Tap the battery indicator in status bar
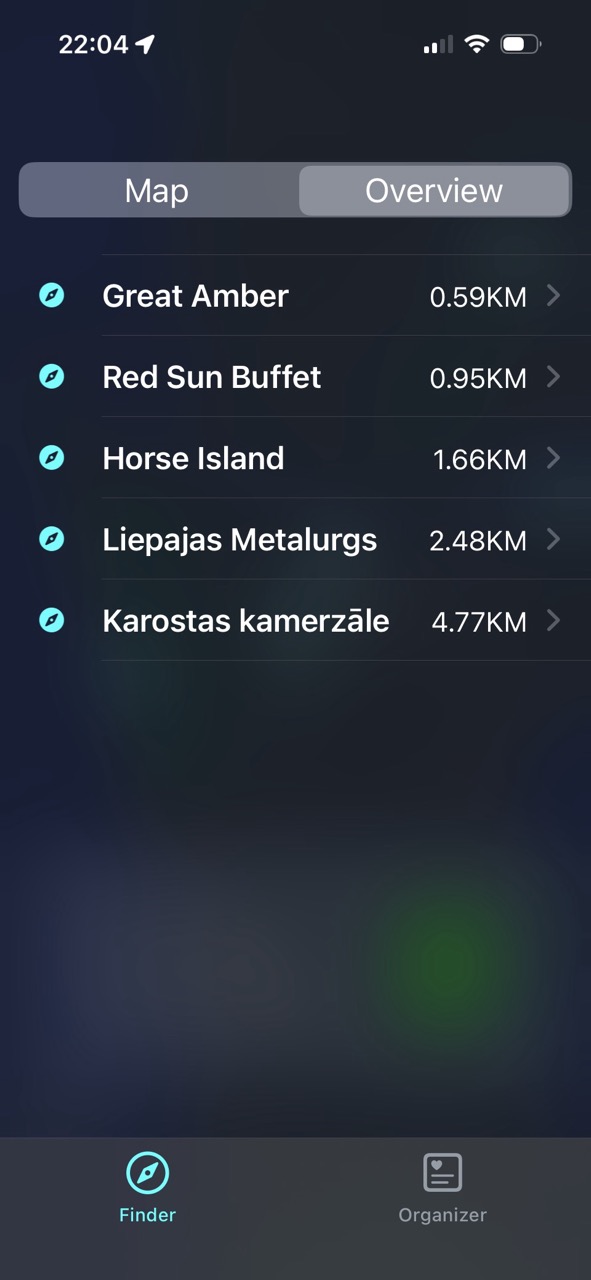 tap(520, 44)
